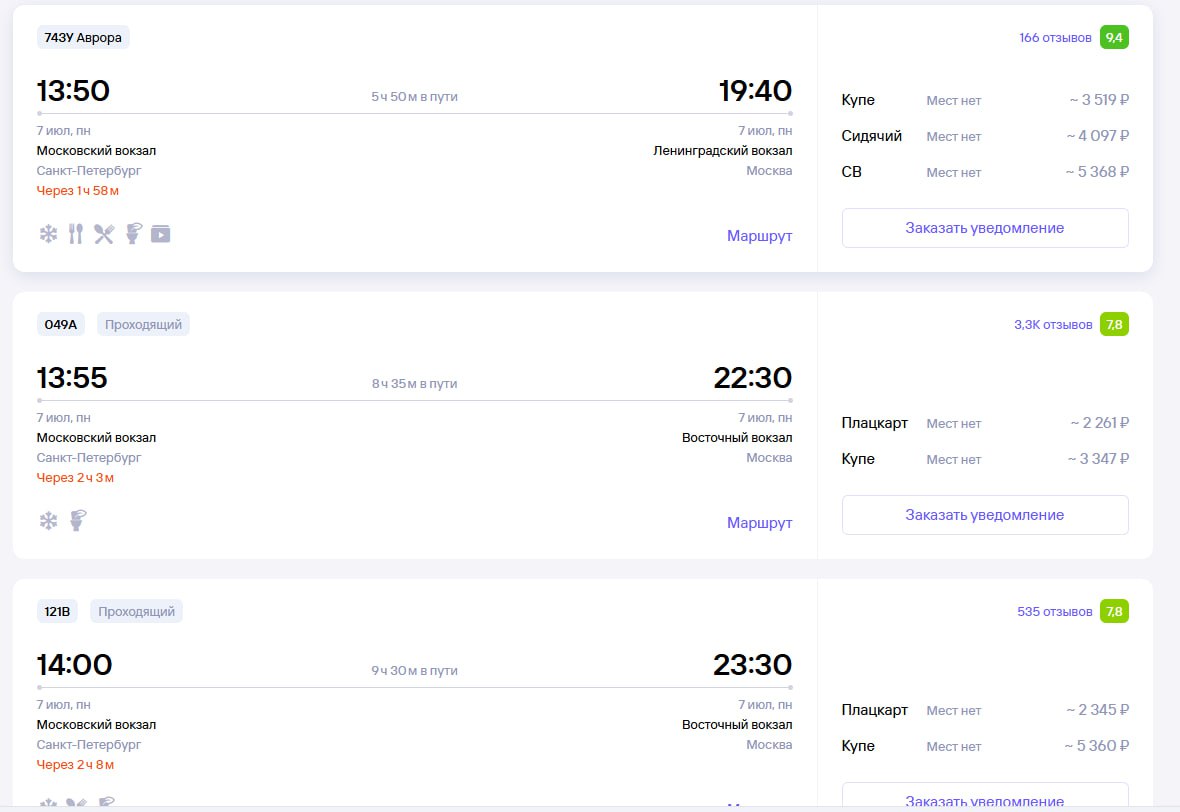The image size is (1180, 812).
Task: Click Заказать уведомление for the Аврора train
Action: 984,228
